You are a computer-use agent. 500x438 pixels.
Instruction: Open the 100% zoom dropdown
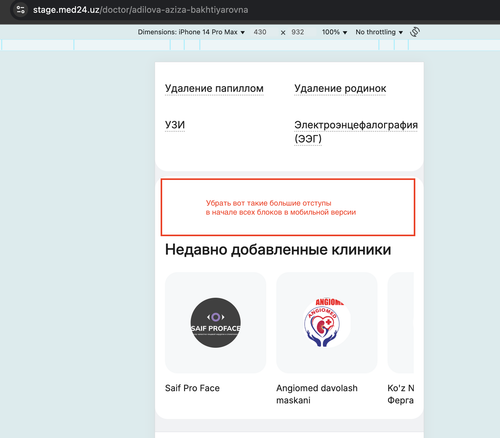point(334,32)
